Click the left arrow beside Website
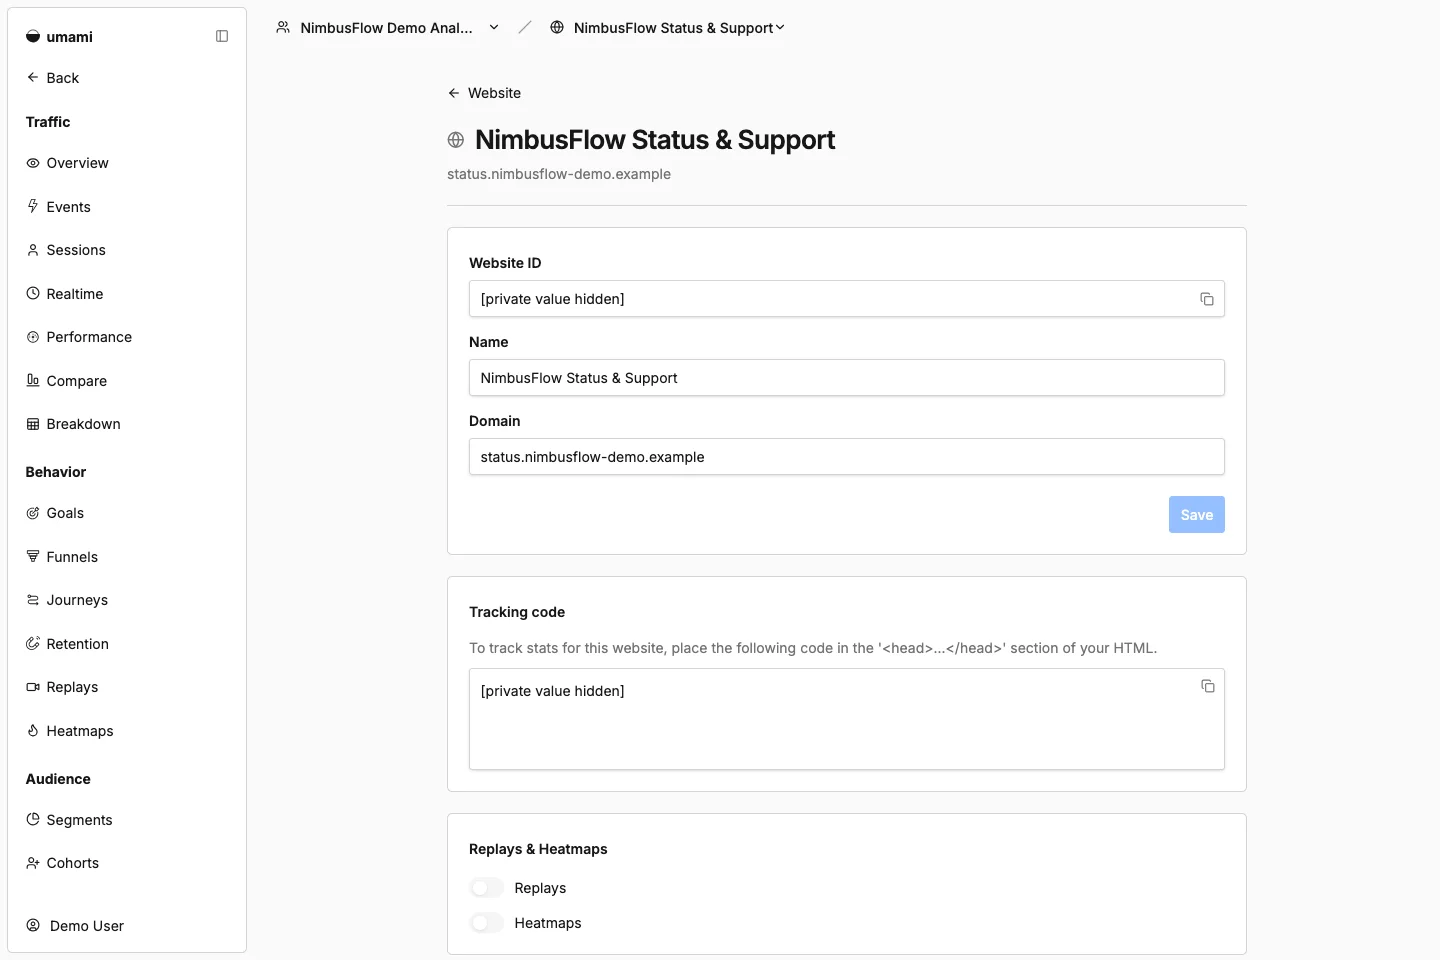Viewport: 1440px width, 960px height. tap(454, 93)
